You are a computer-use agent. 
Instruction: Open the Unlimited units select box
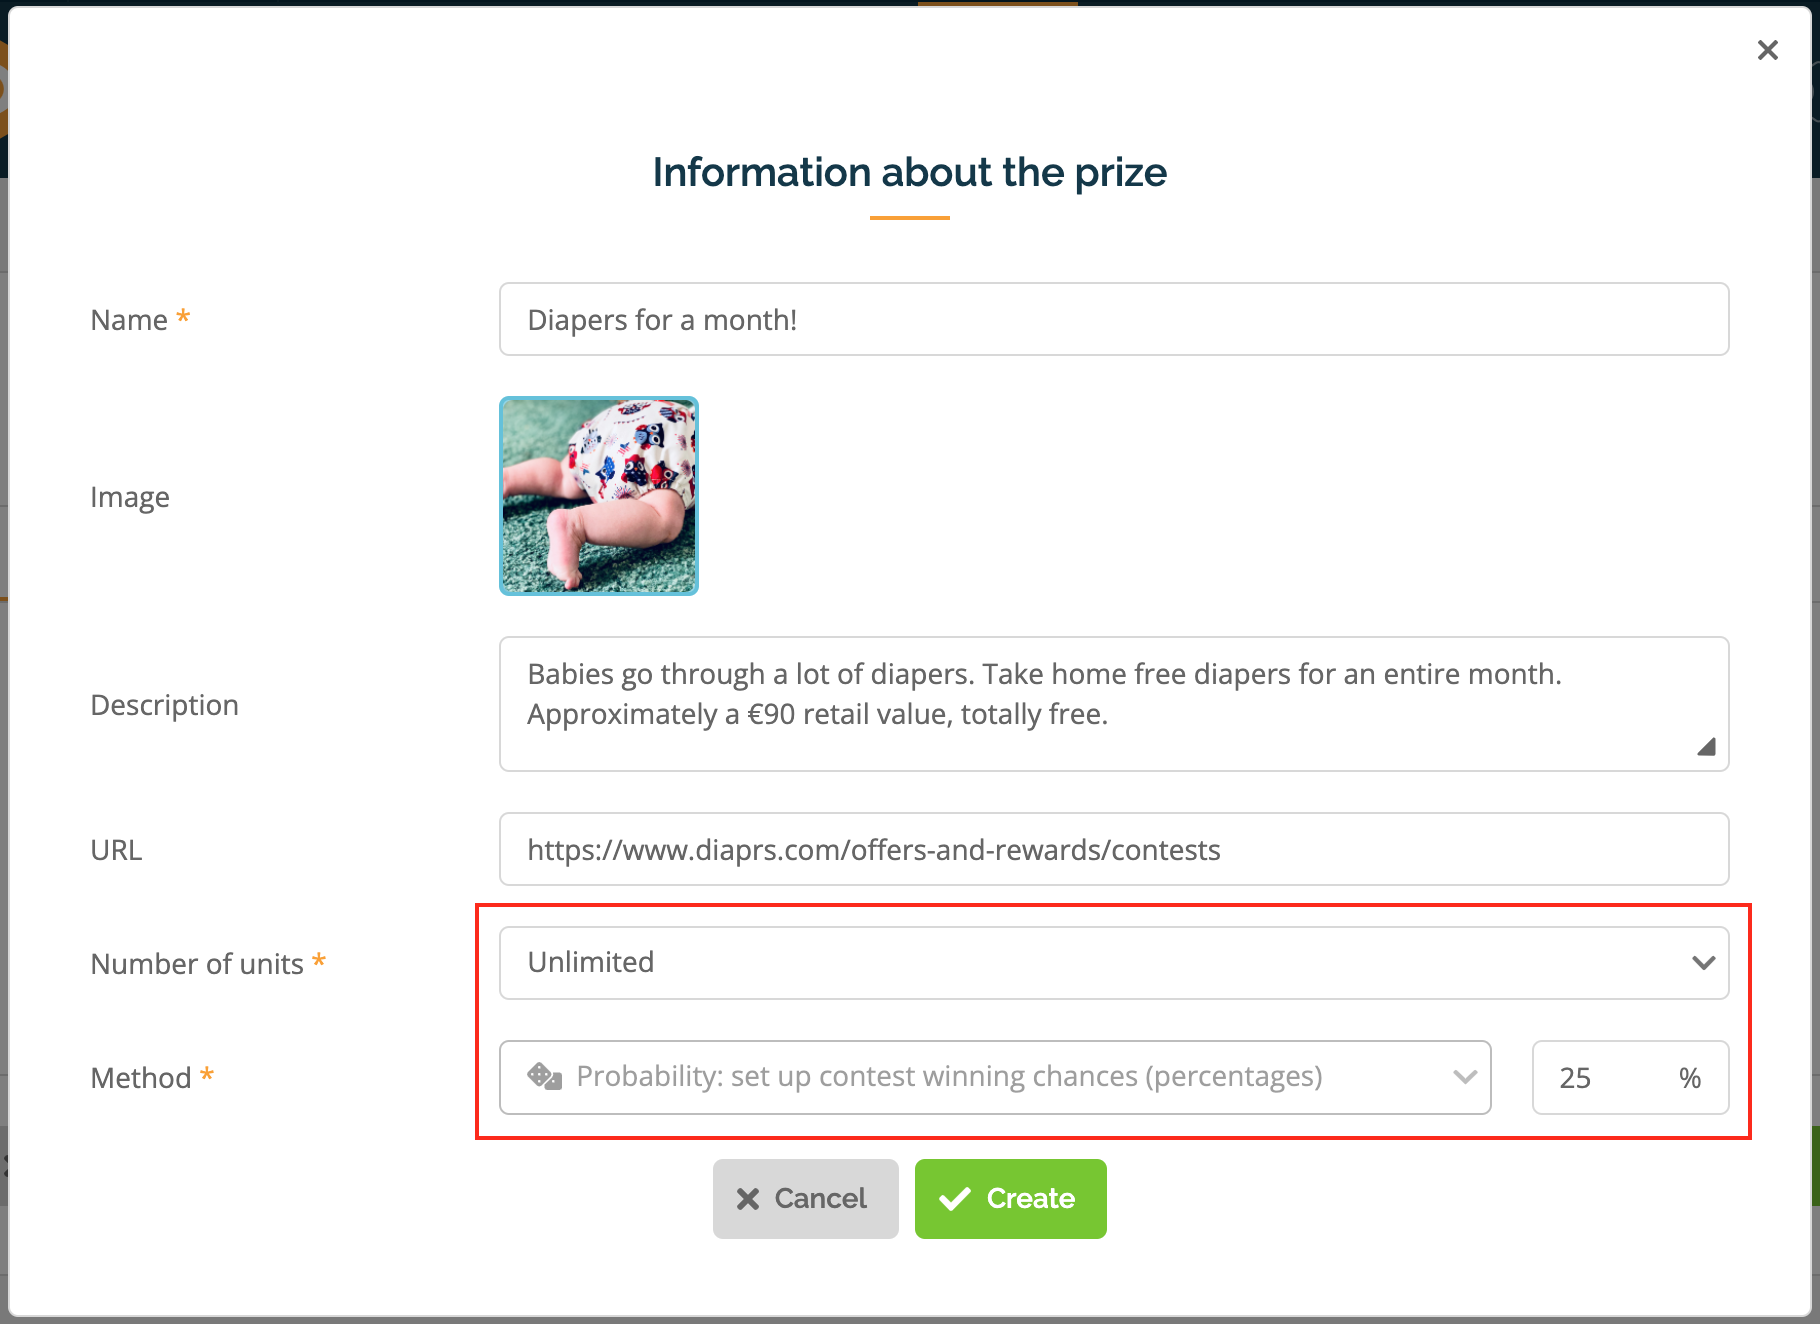1114,963
